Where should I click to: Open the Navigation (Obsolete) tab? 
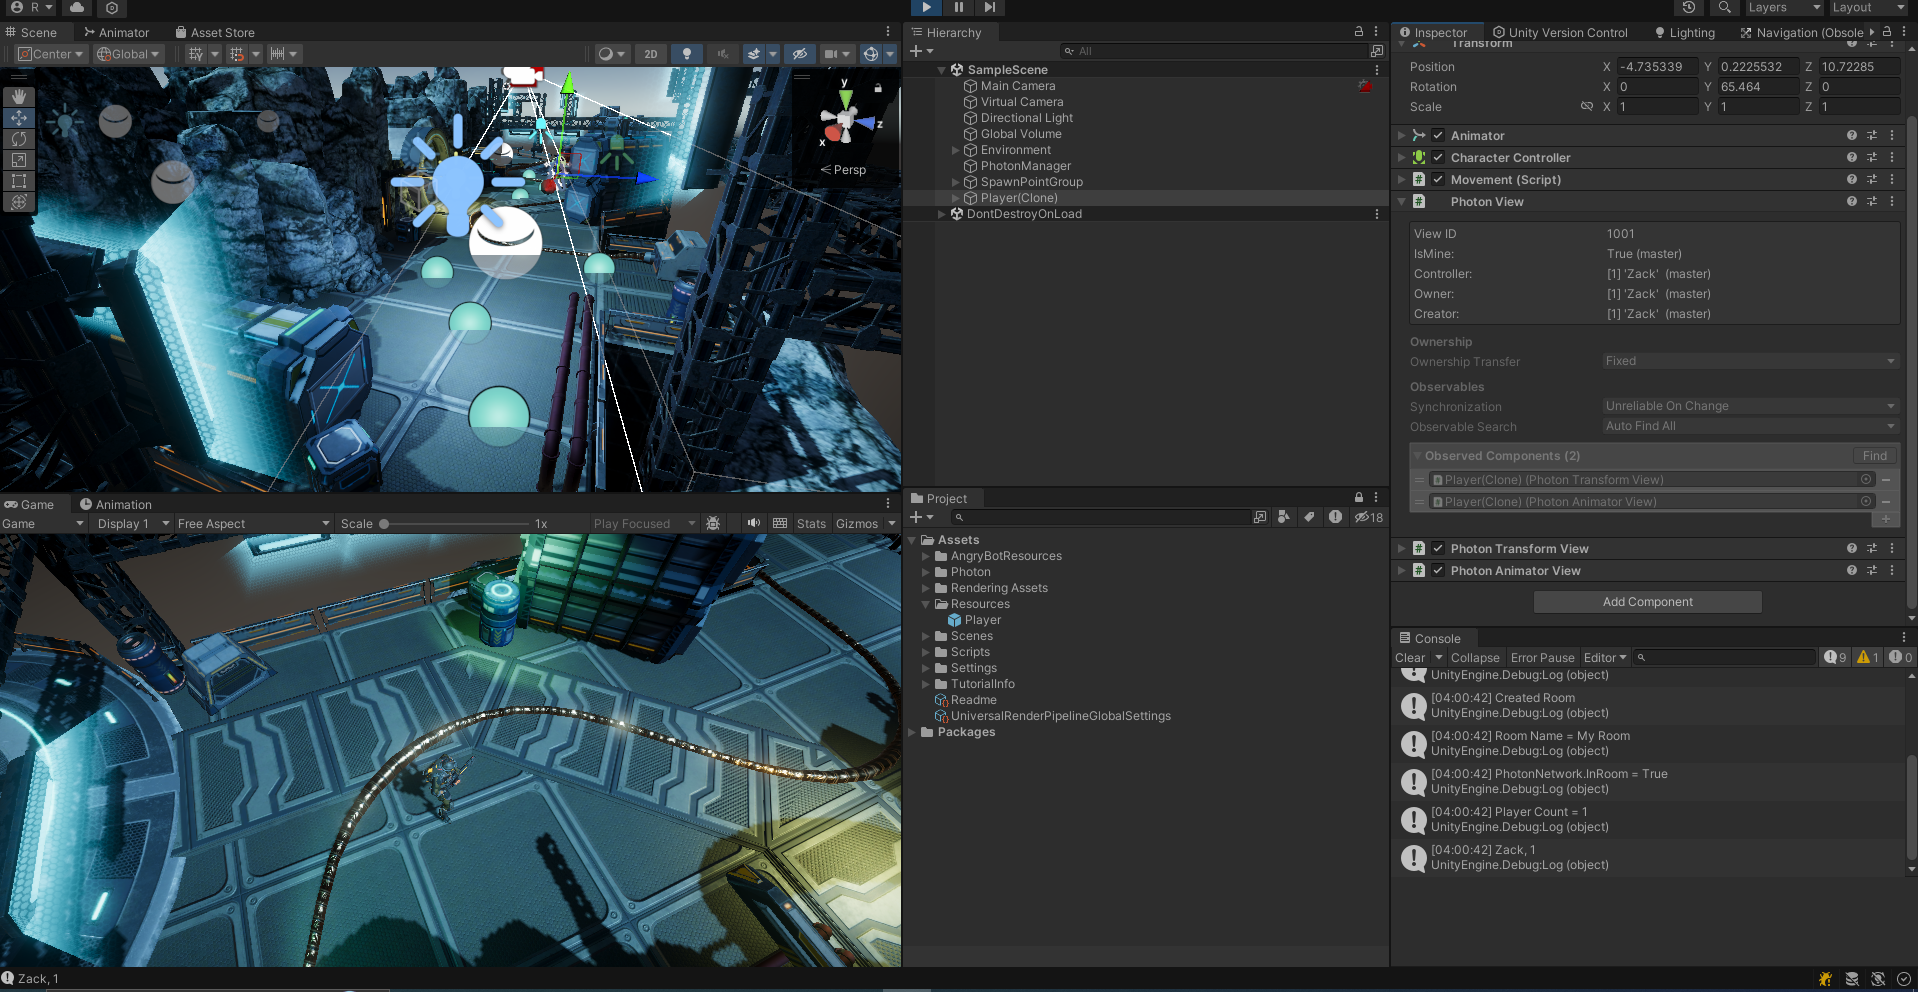pyautogui.click(x=1802, y=32)
